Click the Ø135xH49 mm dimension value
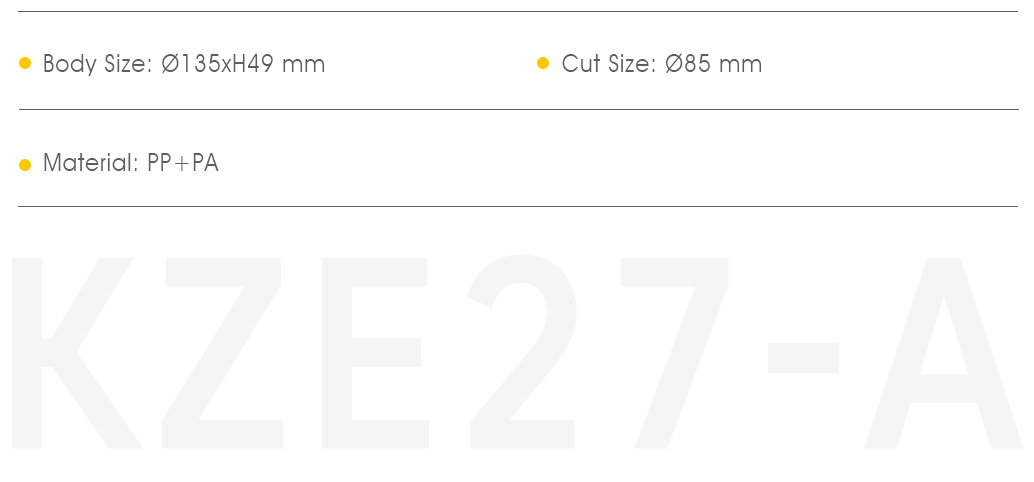 point(243,64)
